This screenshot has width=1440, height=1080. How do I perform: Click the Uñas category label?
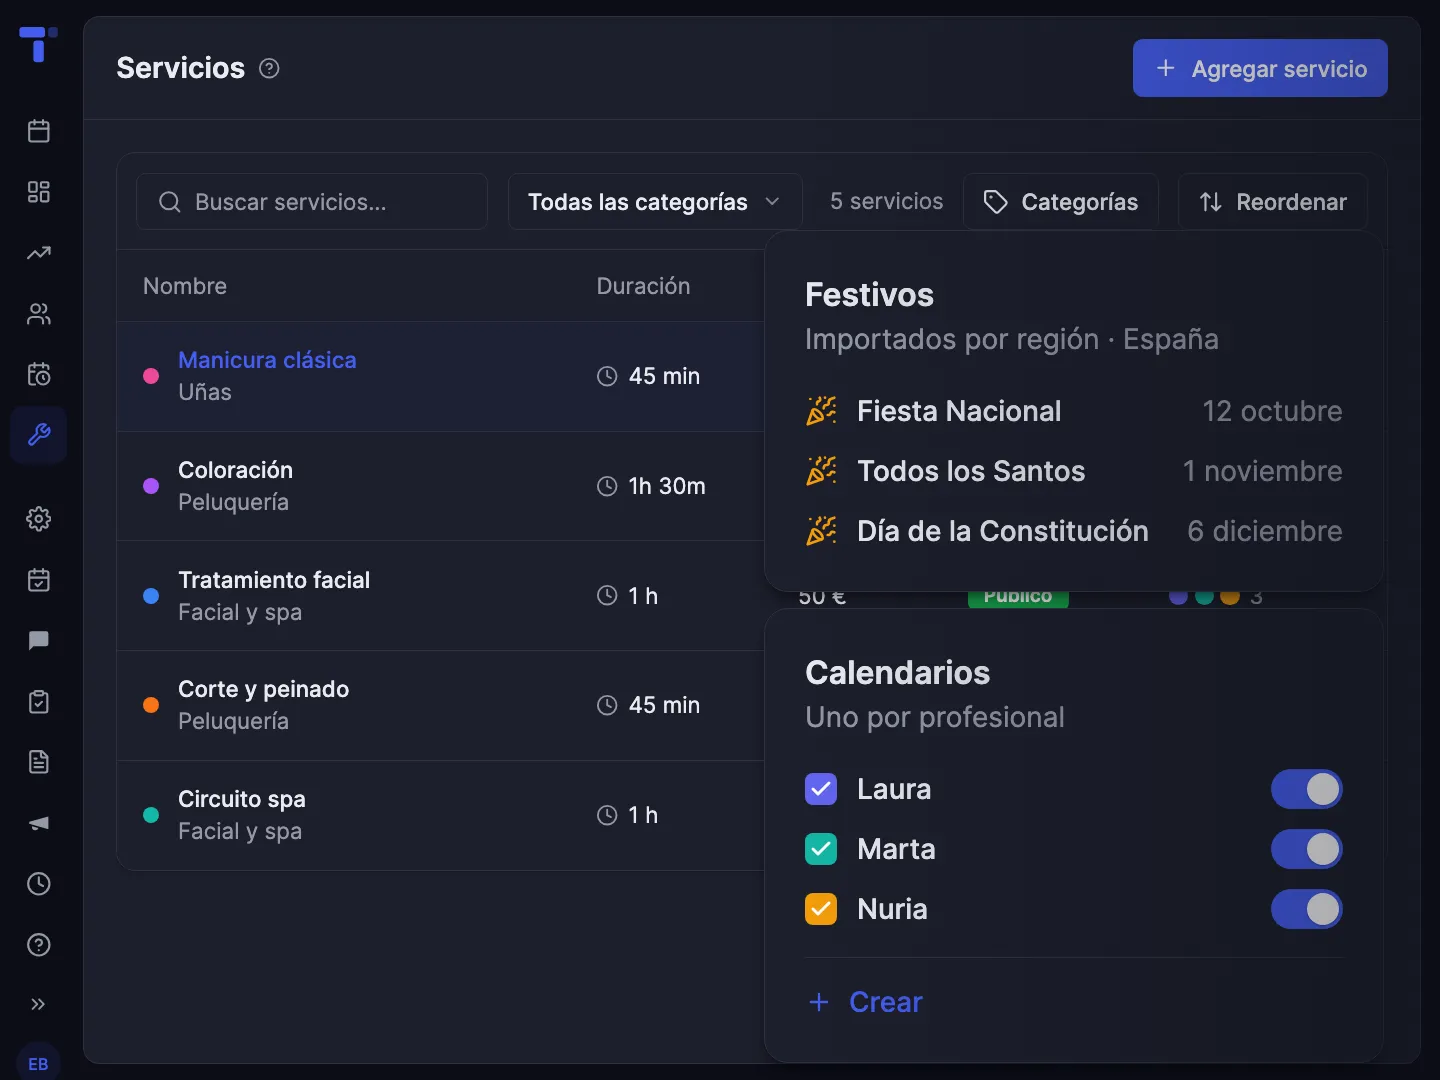pos(205,392)
